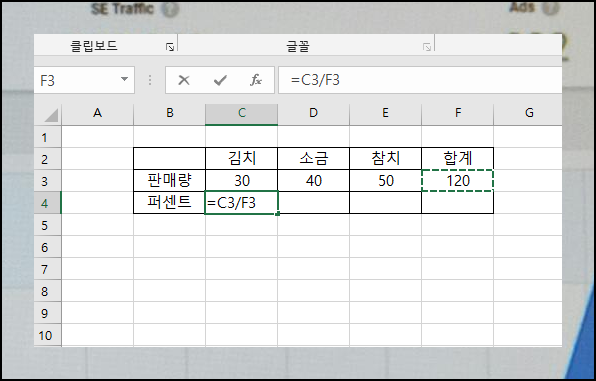Expand the Name Box dropdown arrow
This screenshot has width=596, height=381.
coord(124,79)
